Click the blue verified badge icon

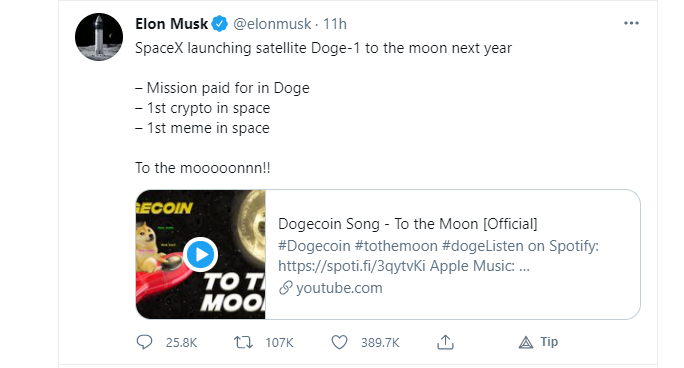[220, 24]
